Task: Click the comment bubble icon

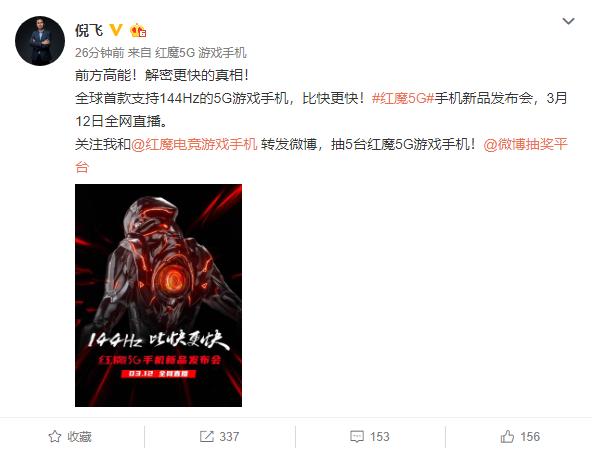Action: [357, 437]
